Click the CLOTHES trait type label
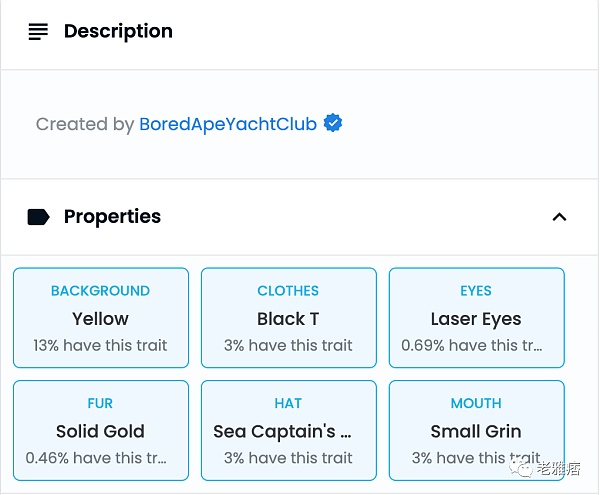Image resolution: width=600 pixels, height=495 pixels. (x=288, y=291)
